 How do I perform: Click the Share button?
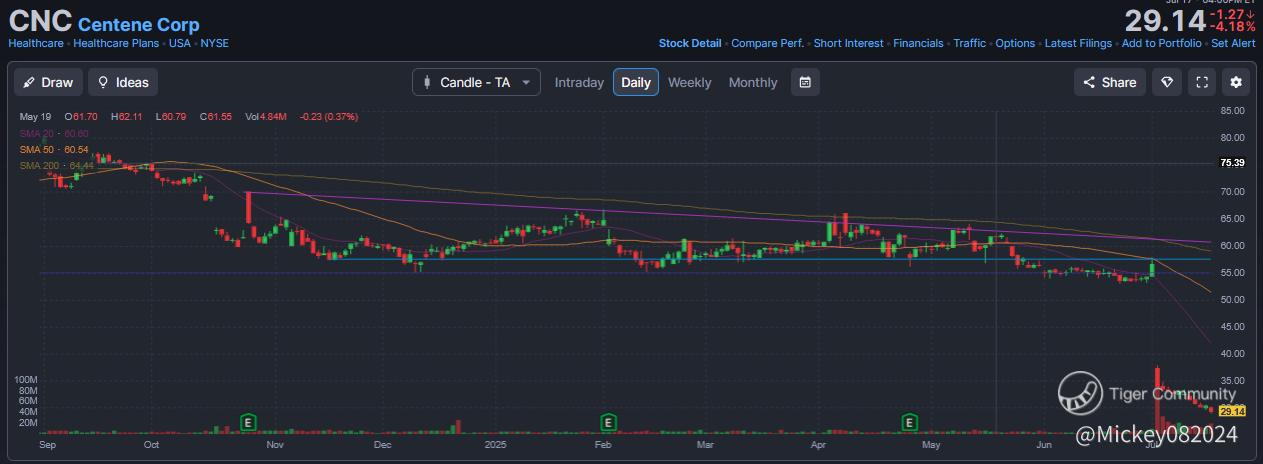pos(1108,82)
